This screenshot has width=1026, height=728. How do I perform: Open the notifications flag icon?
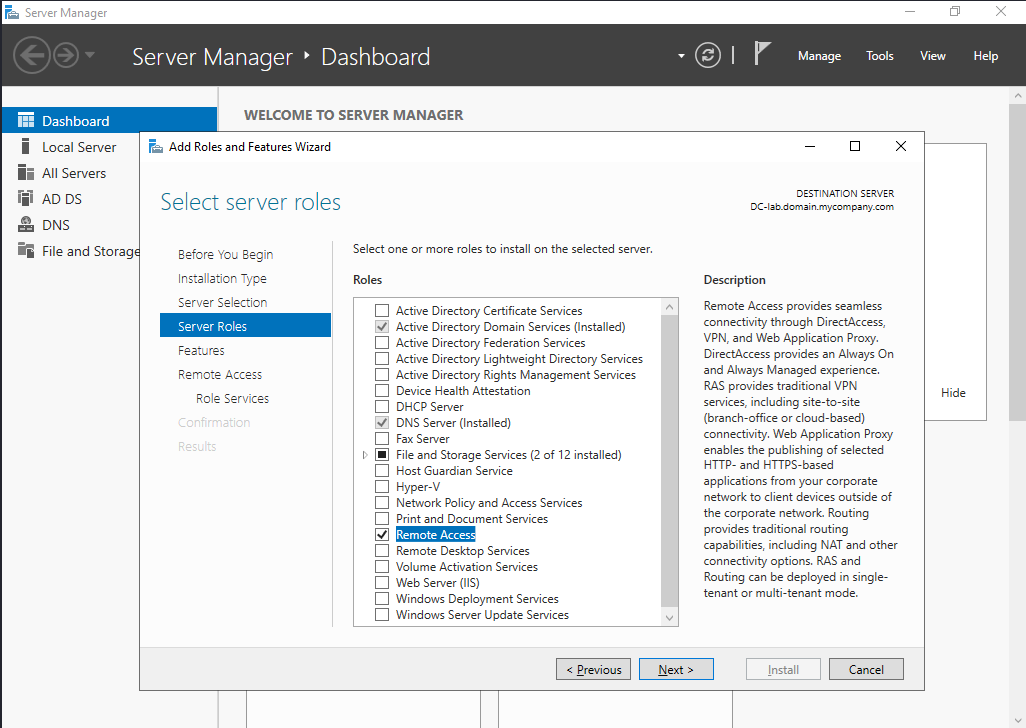pyautogui.click(x=762, y=54)
